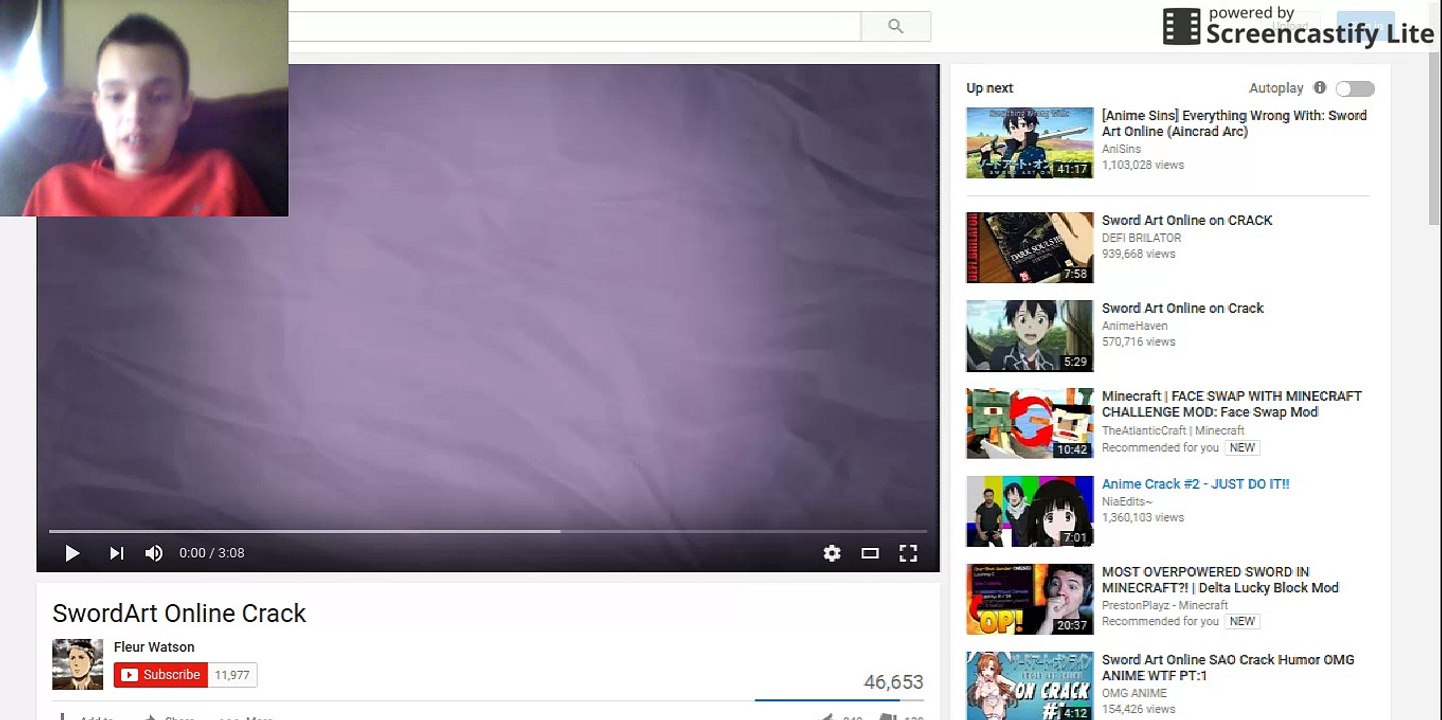Open Sword Art Online on Crack by AnimeHaven
This screenshot has width=1442, height=720.
[1183, 308]
